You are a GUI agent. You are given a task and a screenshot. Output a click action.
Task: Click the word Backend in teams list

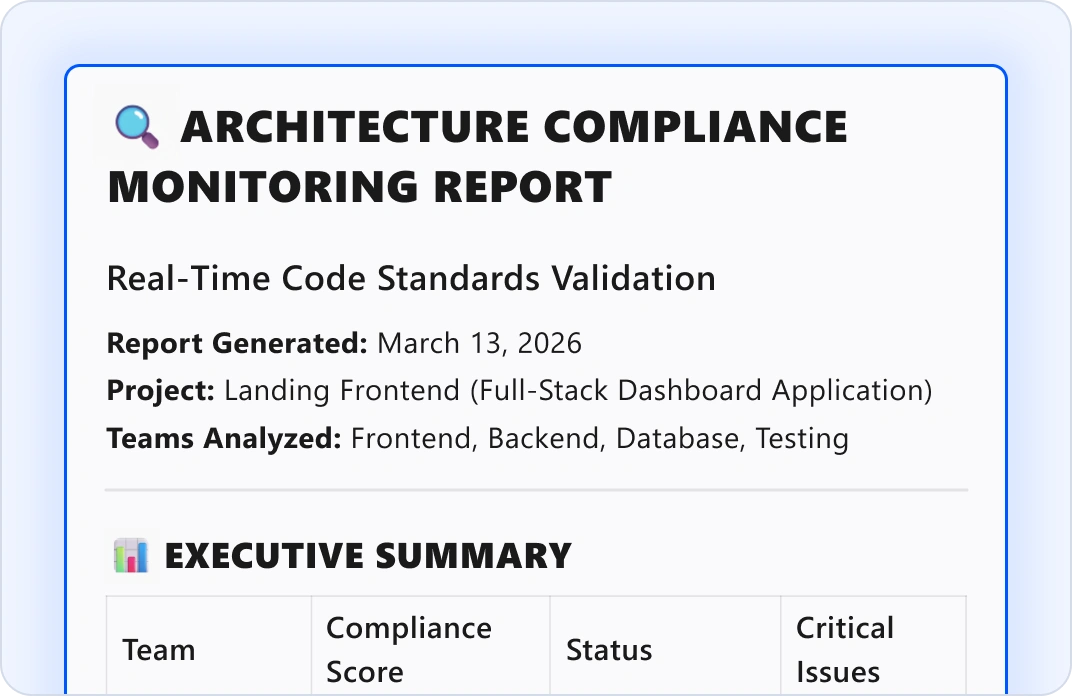[x=546, y=439]
